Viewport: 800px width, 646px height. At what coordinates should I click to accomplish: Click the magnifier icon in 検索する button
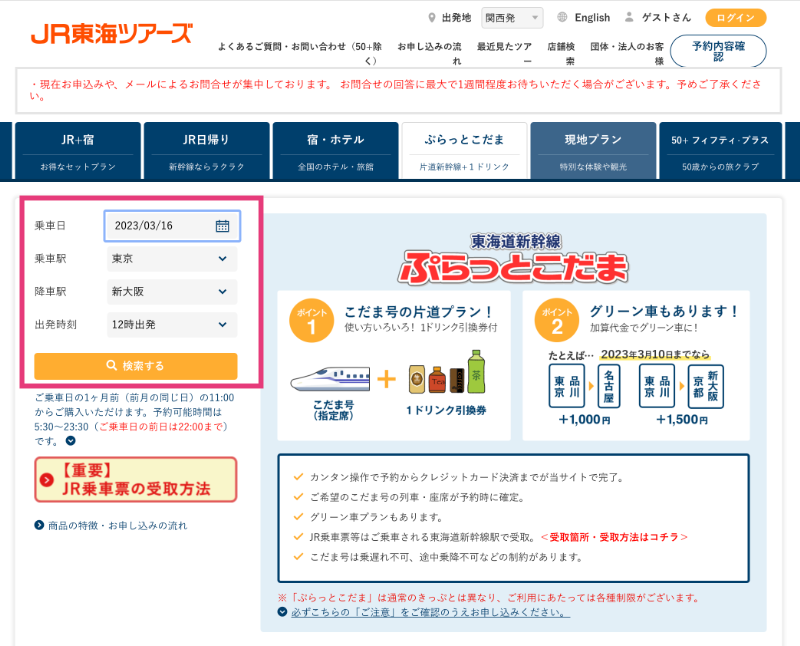111,365
